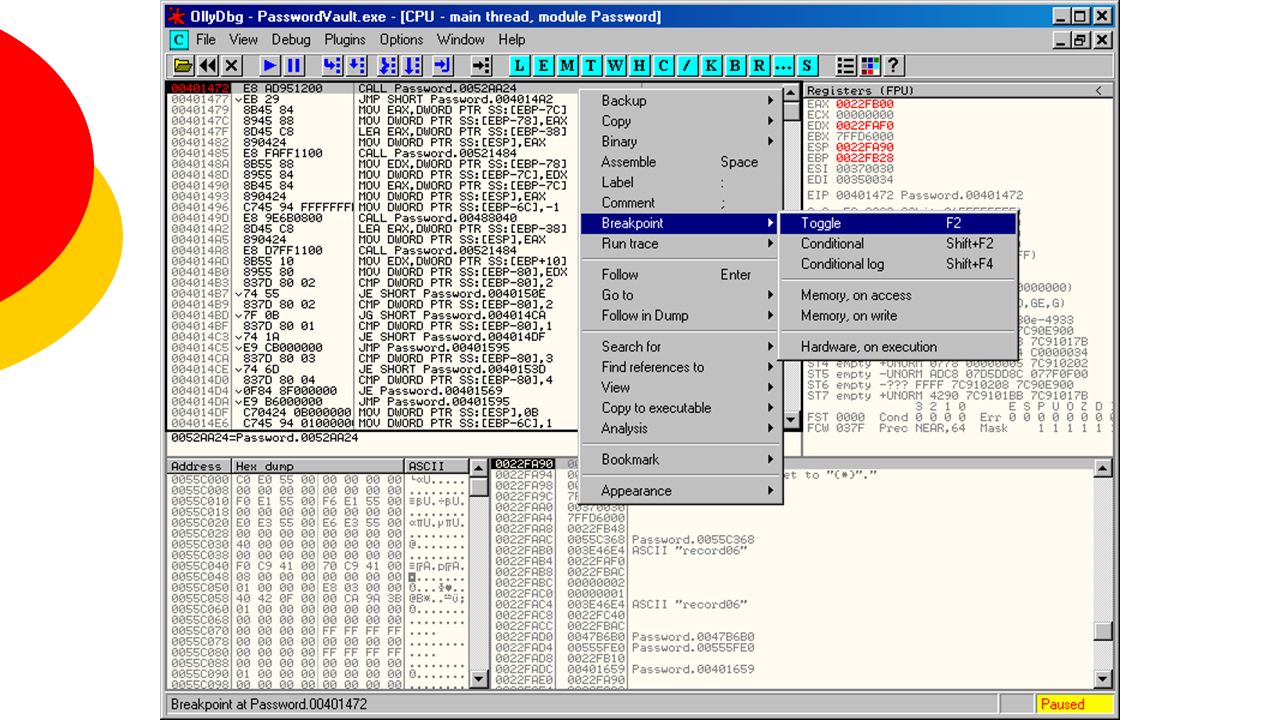Expand the Copy to executable submenu
The width and height of the screenshot is (1280, 720).
tap(681, 407)
